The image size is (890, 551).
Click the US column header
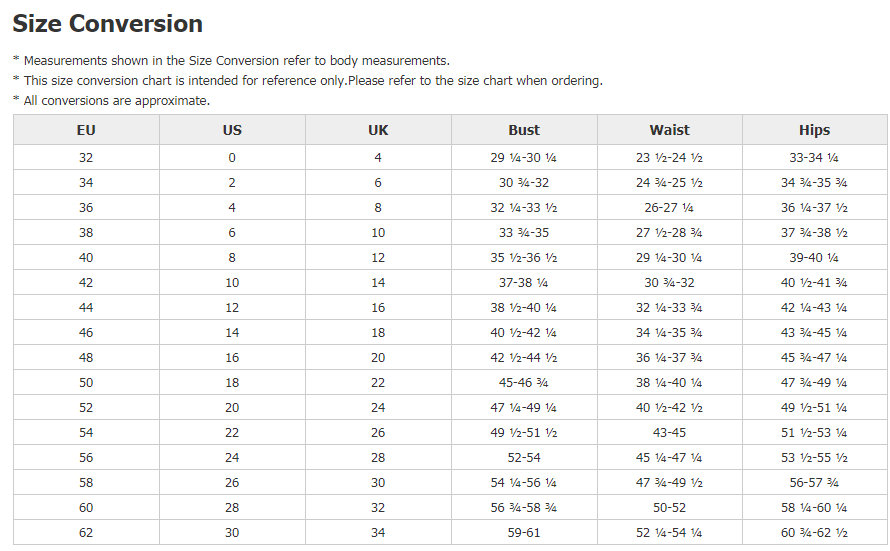tap(232, 130)
